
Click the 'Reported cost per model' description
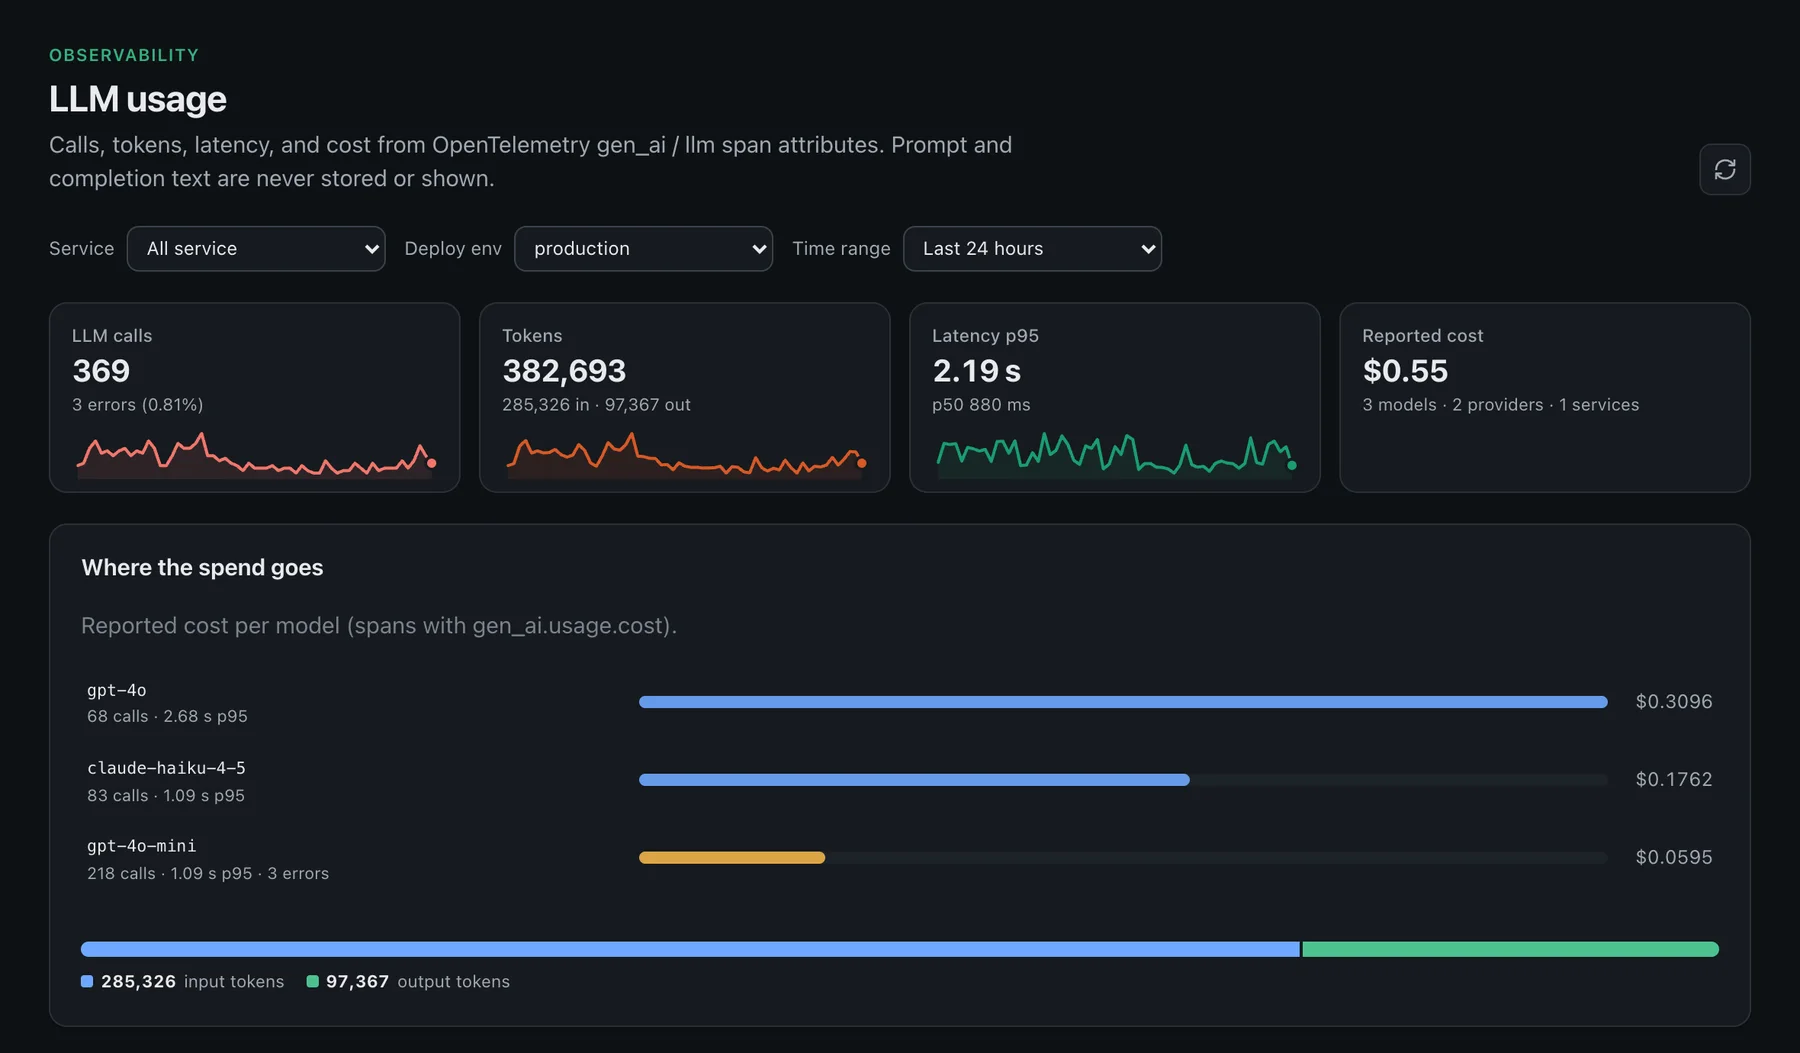point(379,626)
